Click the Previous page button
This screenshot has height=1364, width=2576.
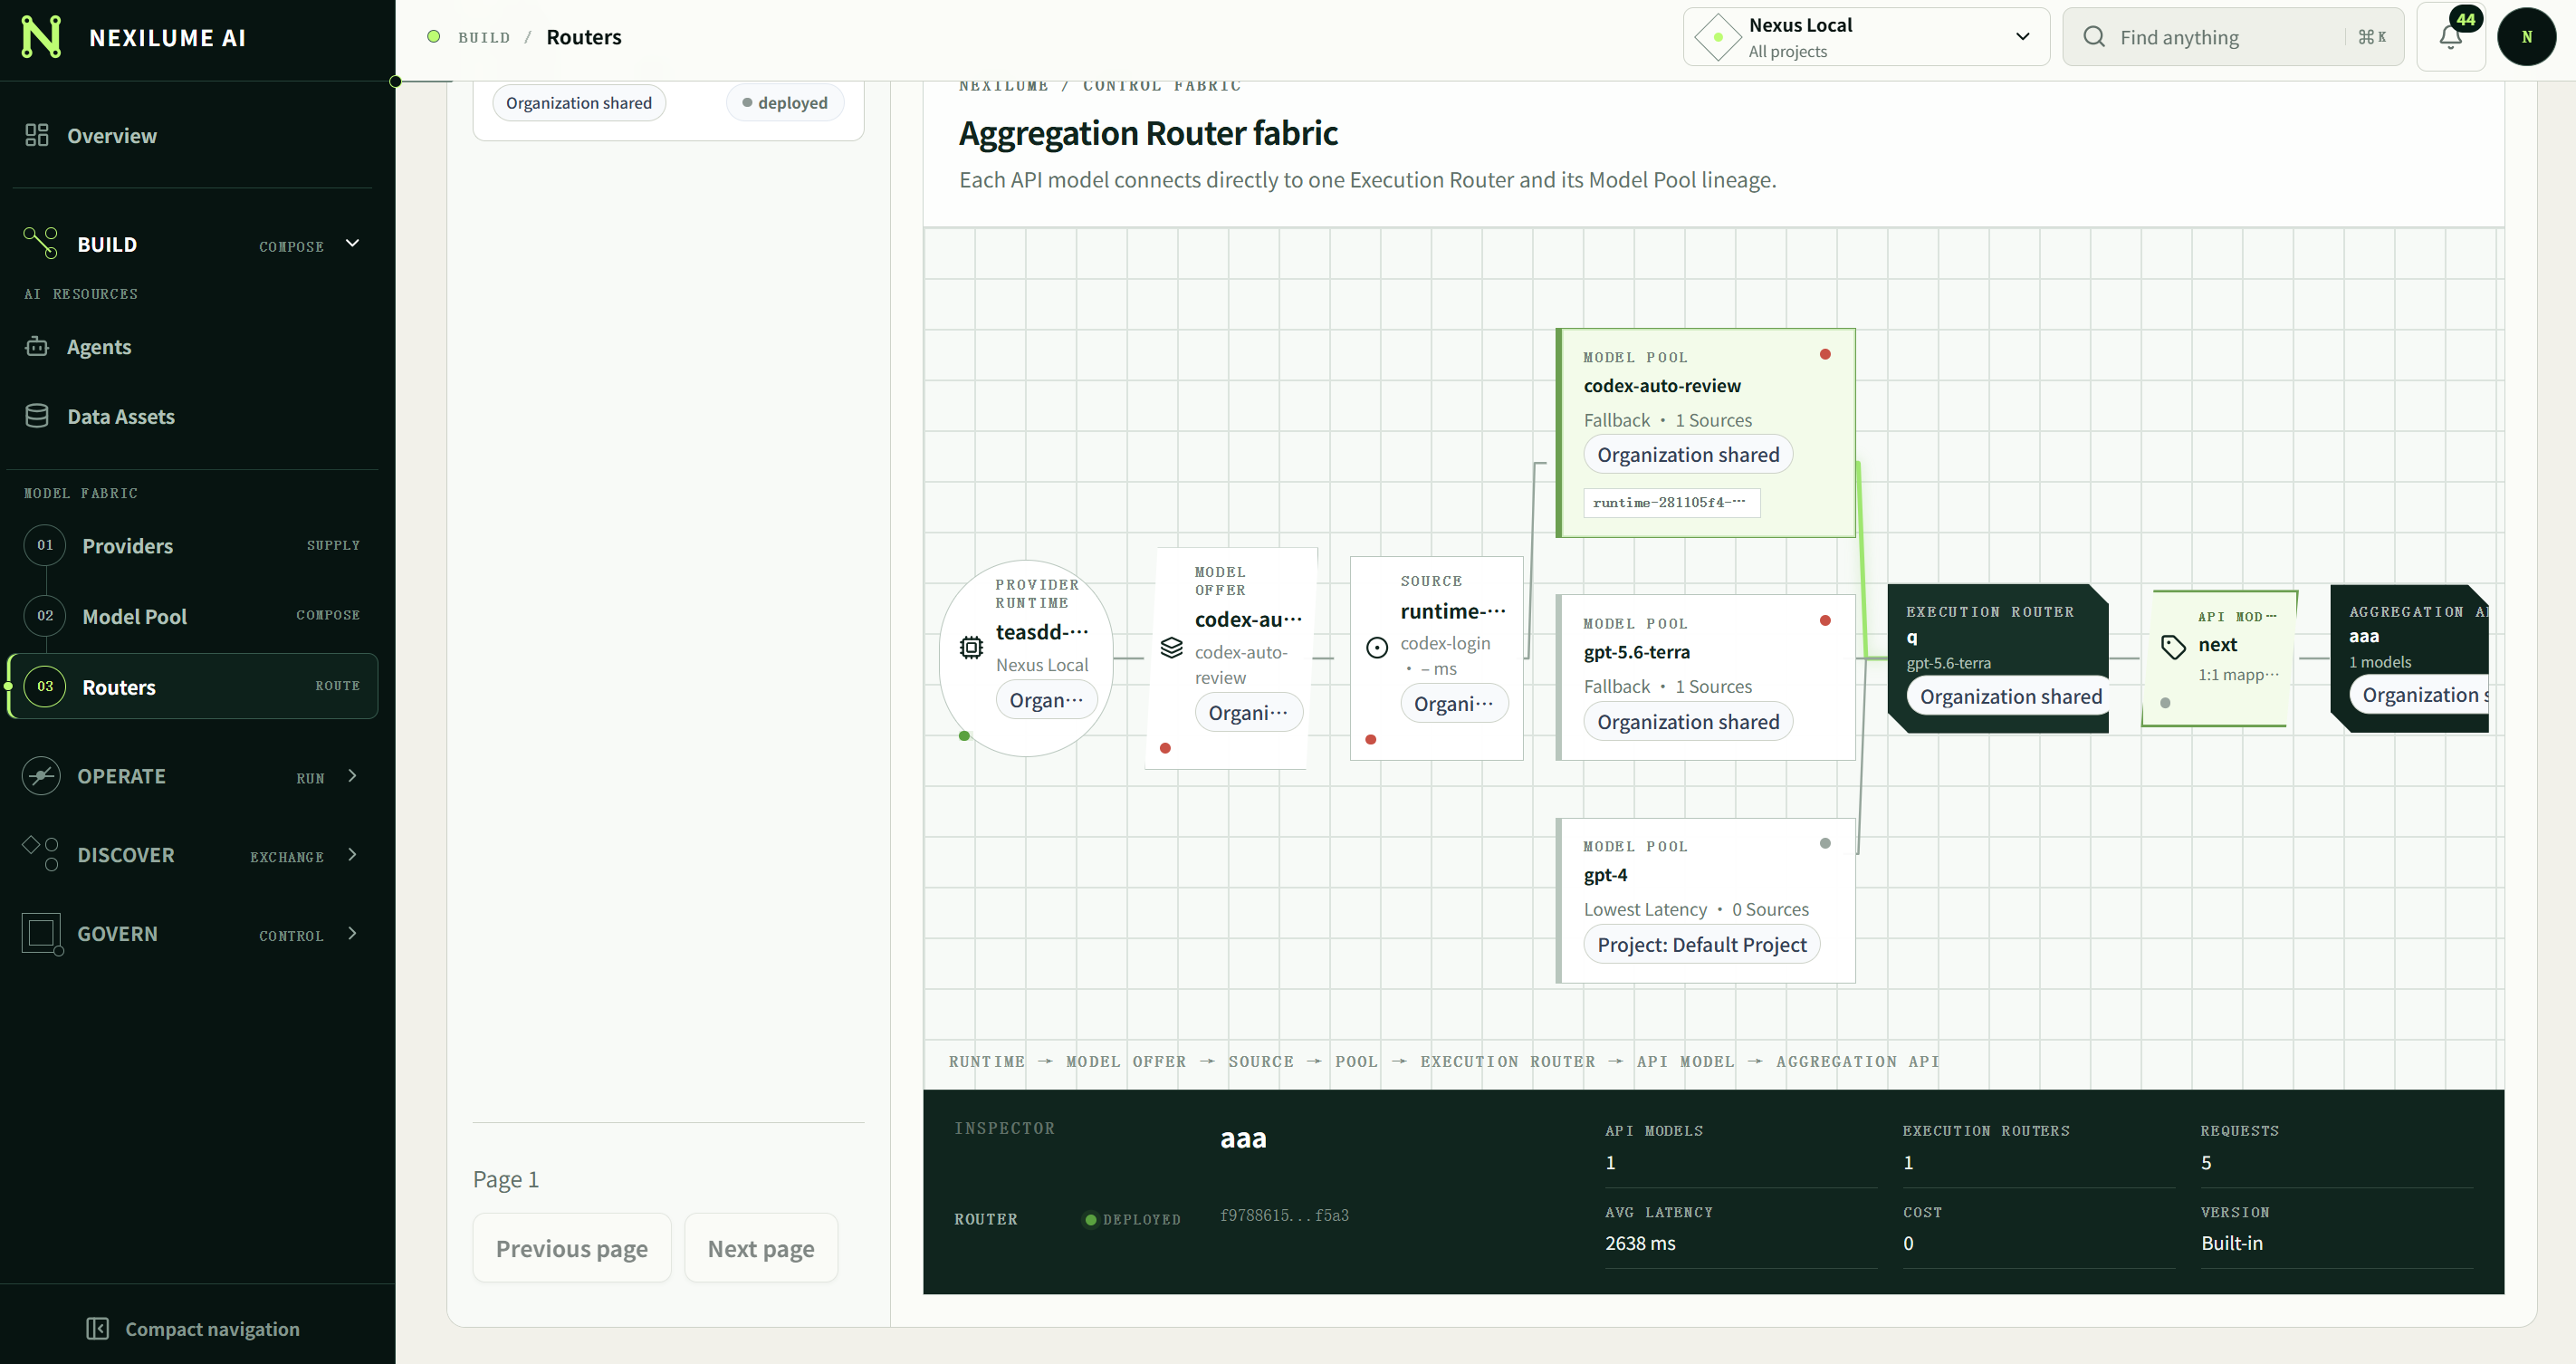point(572,1248)
